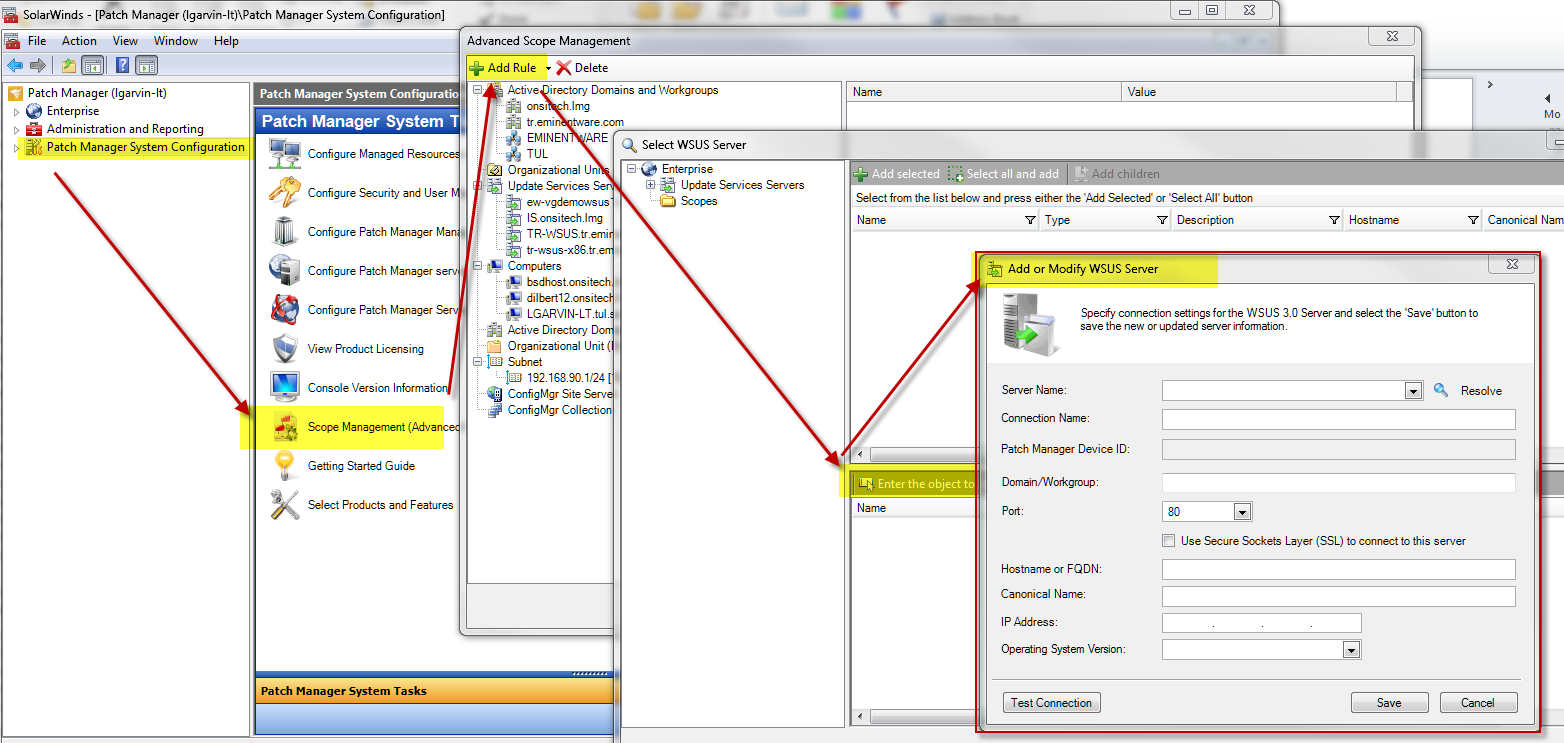Open the Action menu
Viewport: 1564px width, 743px height.
click(79, 41)
